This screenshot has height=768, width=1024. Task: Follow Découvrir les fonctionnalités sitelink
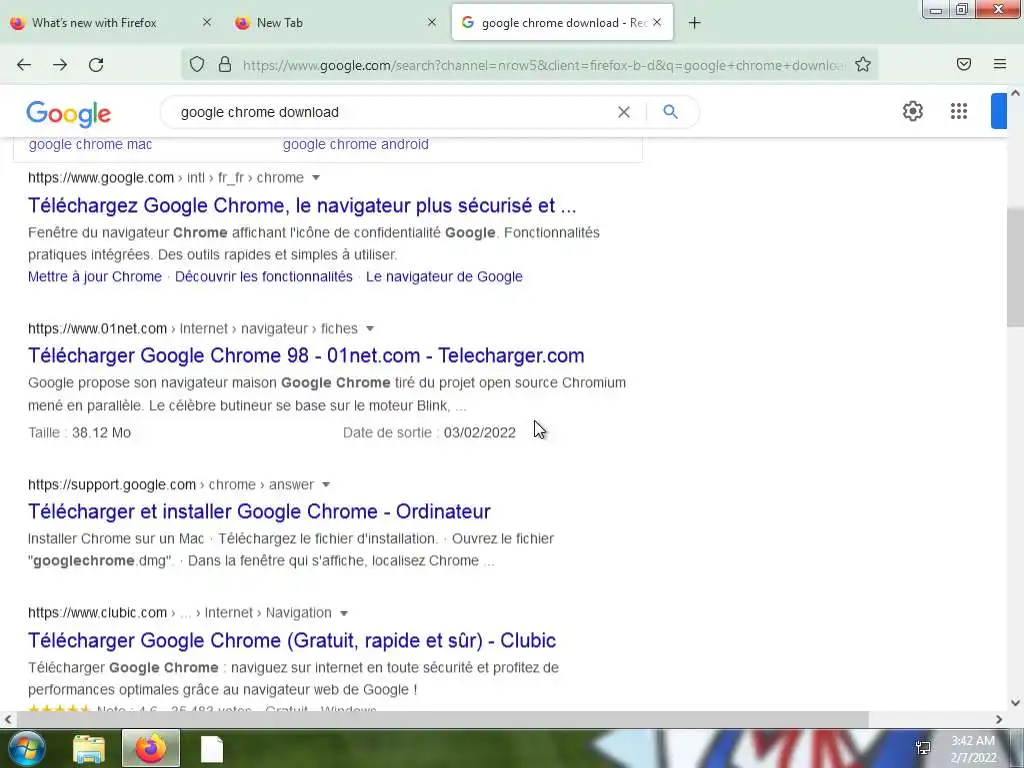[264, 277]
